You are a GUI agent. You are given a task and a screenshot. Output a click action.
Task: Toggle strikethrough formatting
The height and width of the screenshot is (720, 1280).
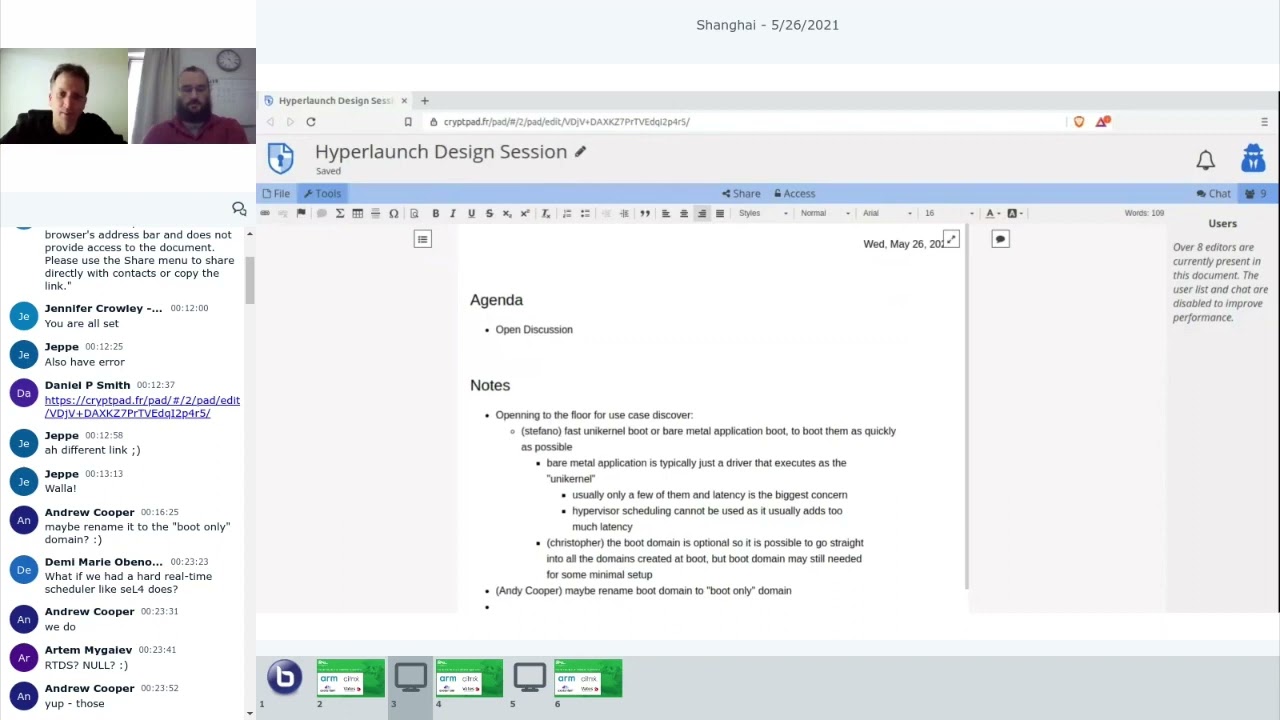[x=489, y=213]
